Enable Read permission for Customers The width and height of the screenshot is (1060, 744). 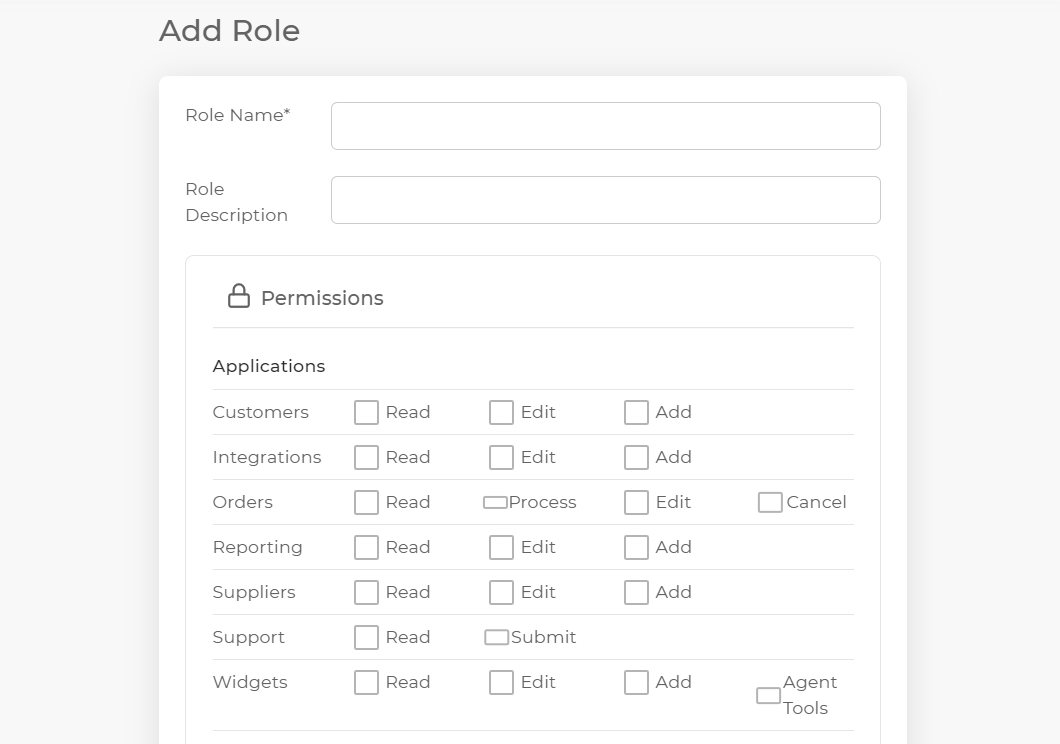(367, 413)
